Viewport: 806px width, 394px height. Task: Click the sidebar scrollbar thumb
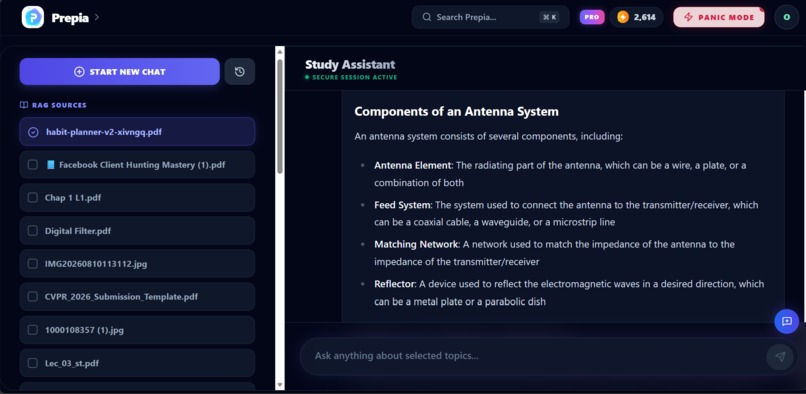tap(280, 116)
